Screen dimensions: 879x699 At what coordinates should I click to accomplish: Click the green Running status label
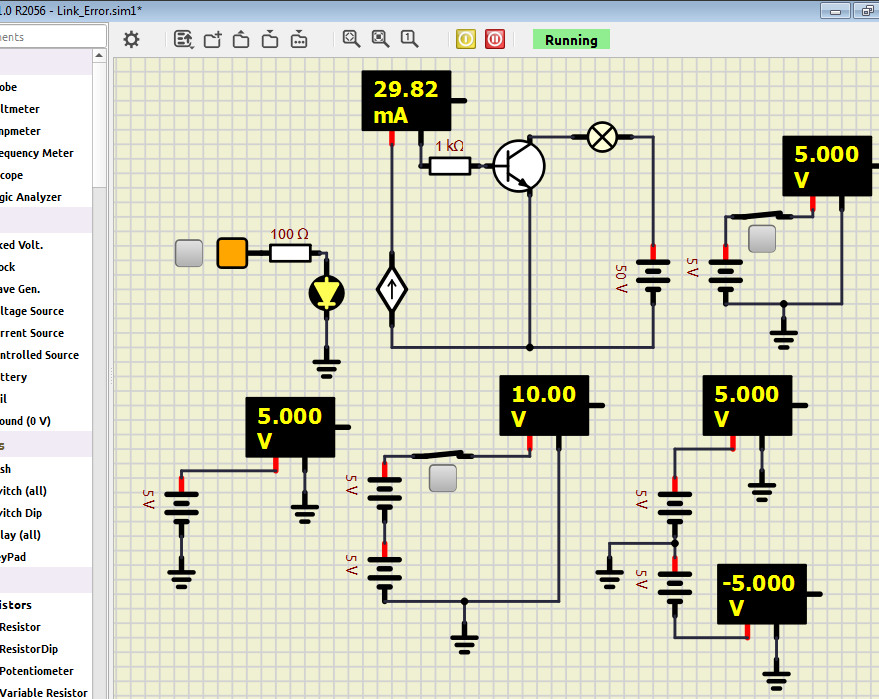[x=571, y=40]
